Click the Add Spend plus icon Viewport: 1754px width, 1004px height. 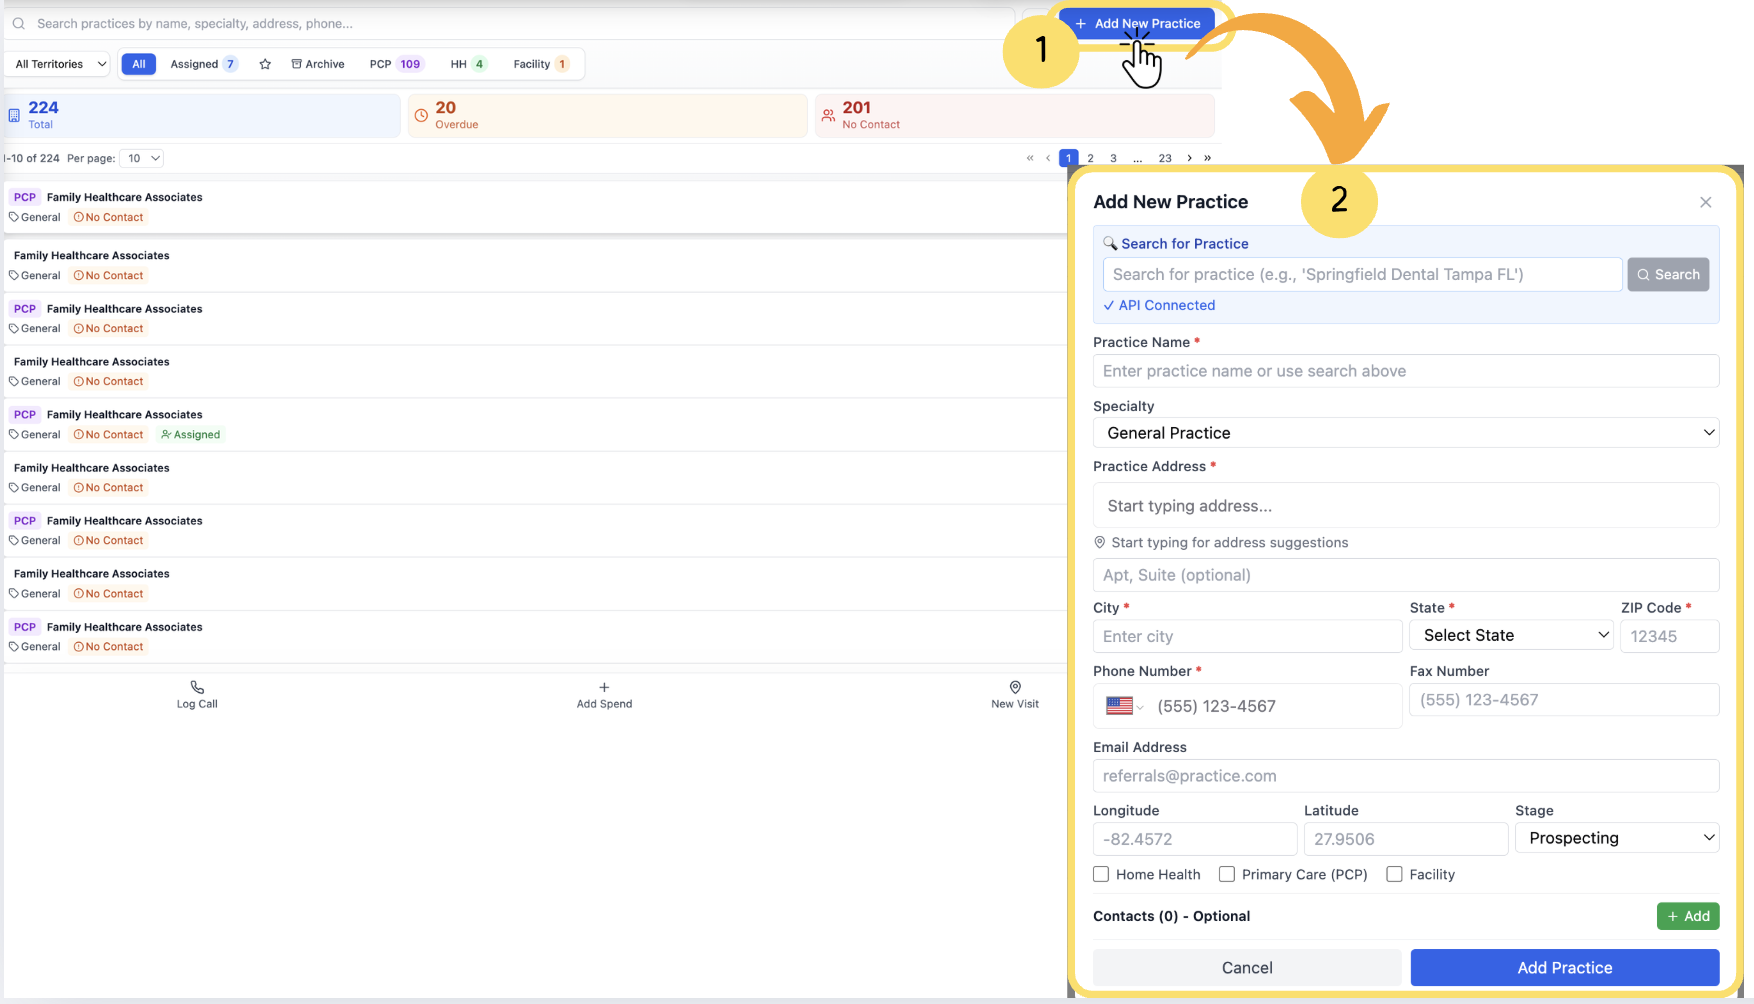point(604,688)
